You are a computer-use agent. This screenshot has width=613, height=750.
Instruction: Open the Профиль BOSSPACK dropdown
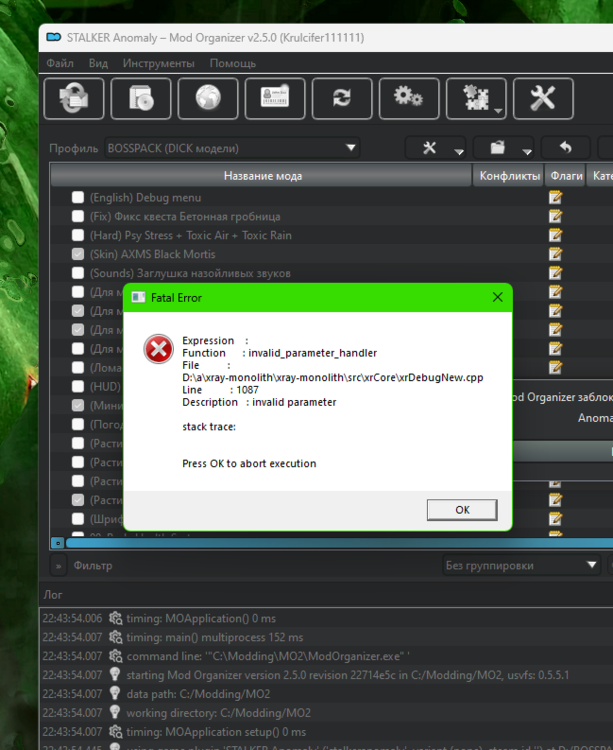point(232,149)
